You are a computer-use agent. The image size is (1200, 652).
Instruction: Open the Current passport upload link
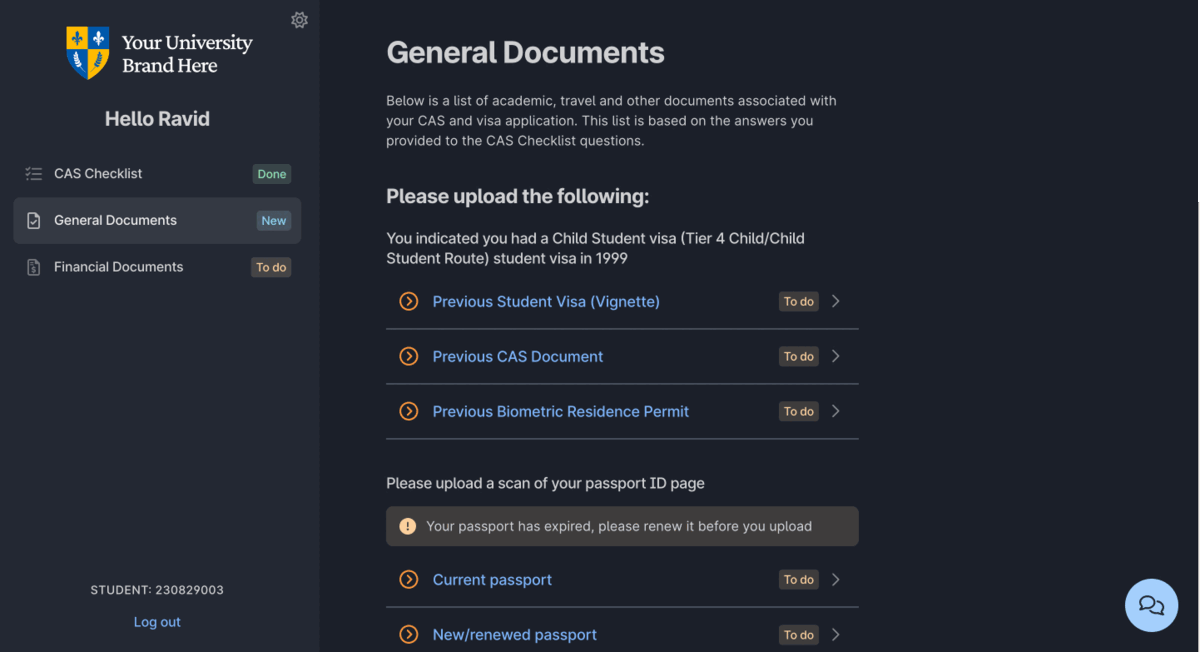[492, 579]
